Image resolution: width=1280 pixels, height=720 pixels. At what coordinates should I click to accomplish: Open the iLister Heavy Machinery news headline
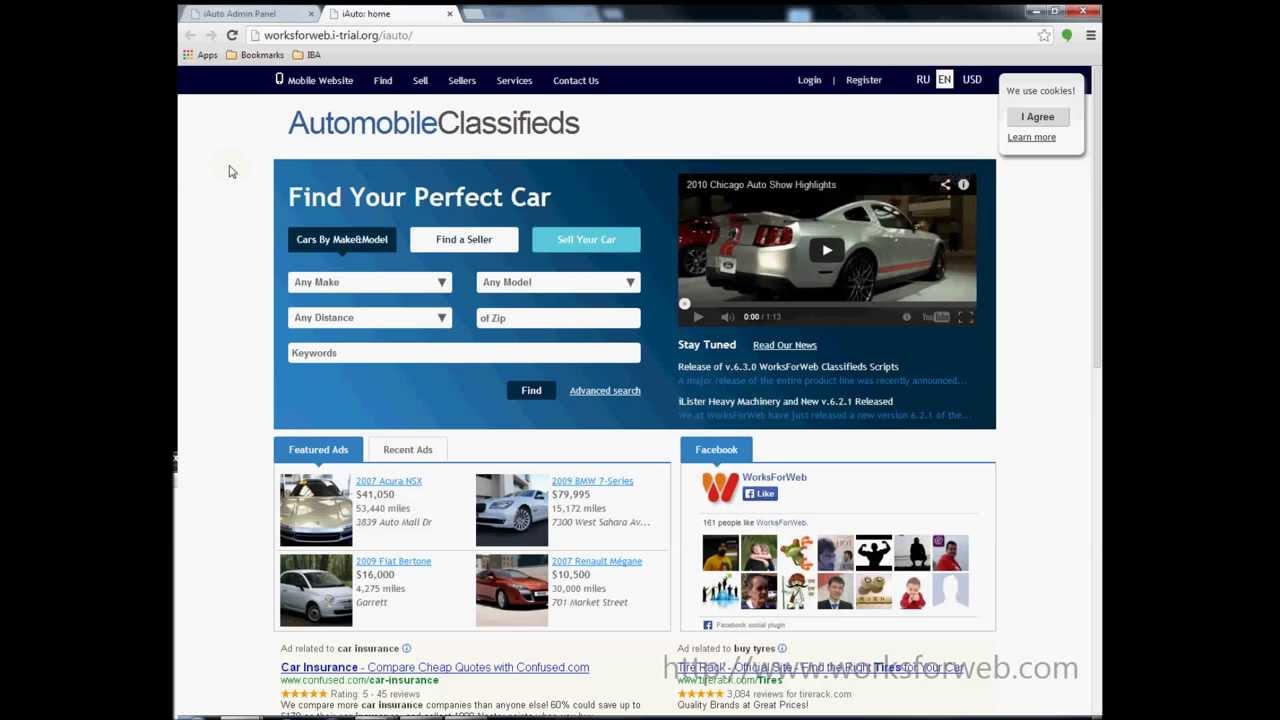coord(785,402)
